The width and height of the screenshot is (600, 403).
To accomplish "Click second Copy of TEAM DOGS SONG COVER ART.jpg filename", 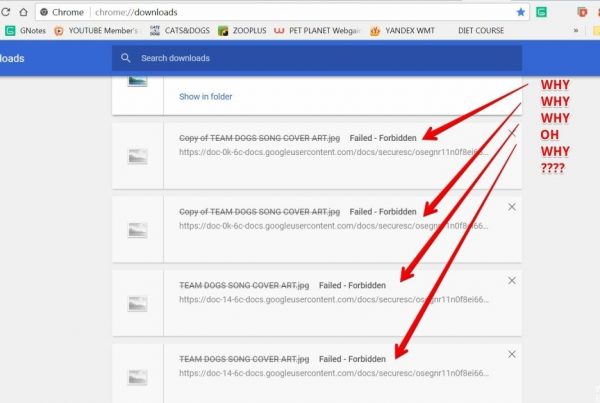I will pyautogui.click(x=259, y=212).
